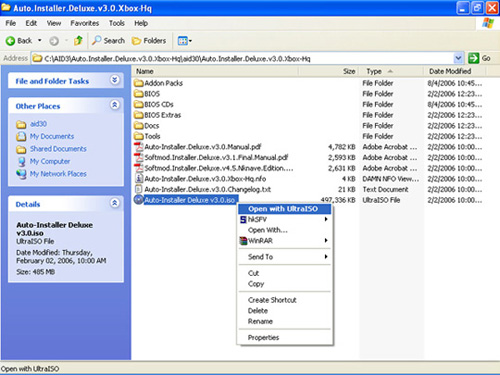Select the BIOS Extras folder icon

click(x=139, y=115)
